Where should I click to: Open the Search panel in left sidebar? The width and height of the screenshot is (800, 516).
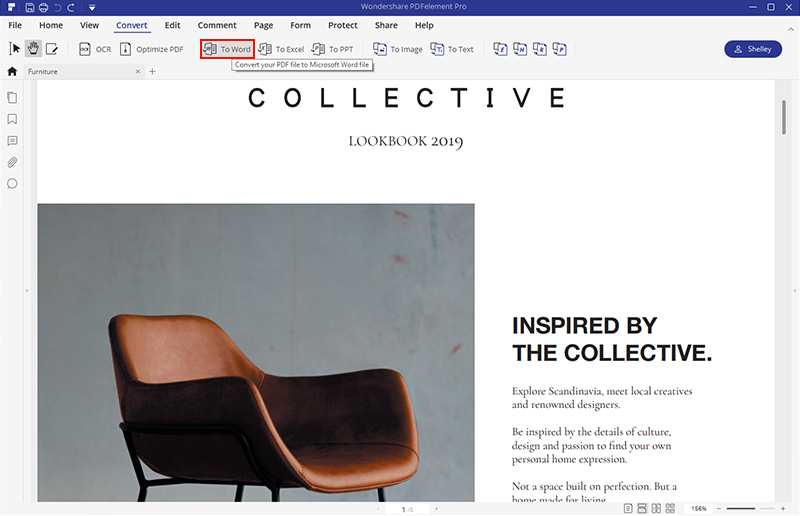(x=12, y=184)
